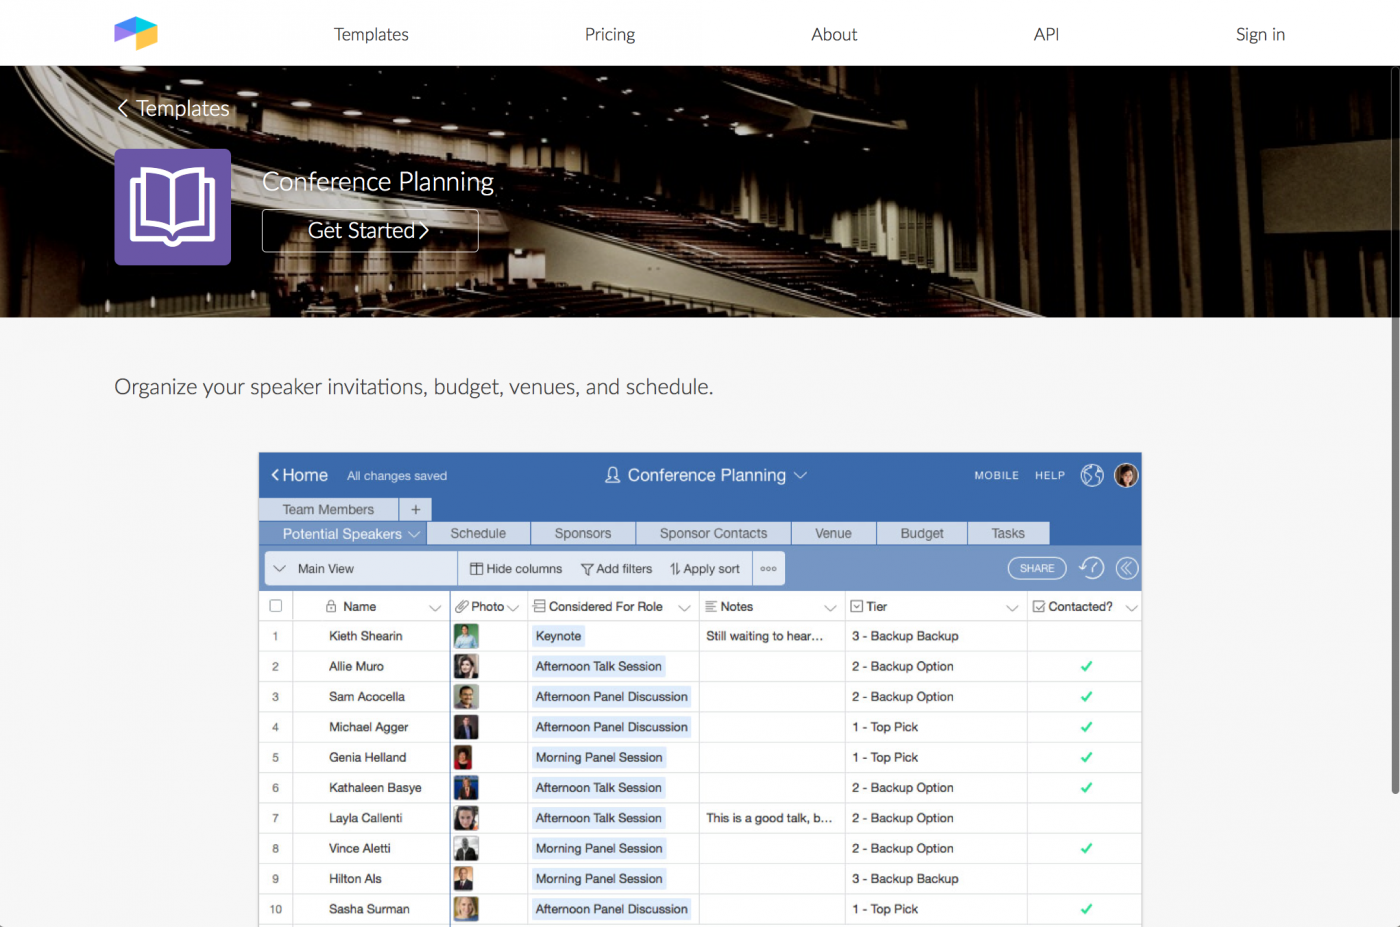Add a new table with plus icon
Image resolution: width=1400 pixels, height=927 pixels.
coord(416,509)
